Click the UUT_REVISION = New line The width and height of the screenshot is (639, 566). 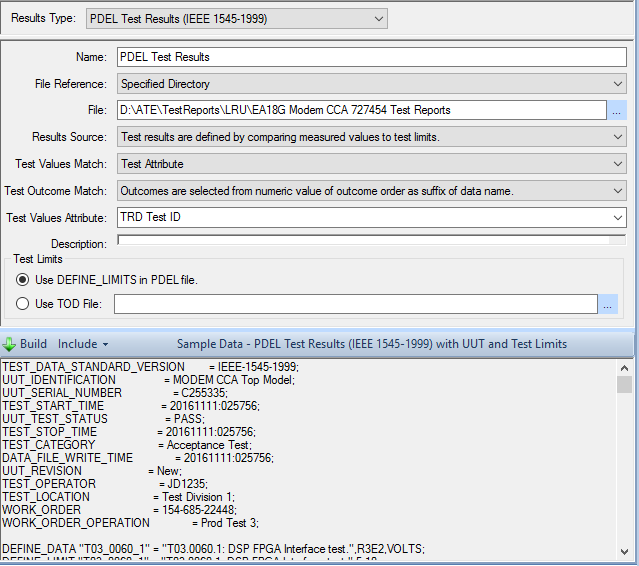(x=92, y=471)
